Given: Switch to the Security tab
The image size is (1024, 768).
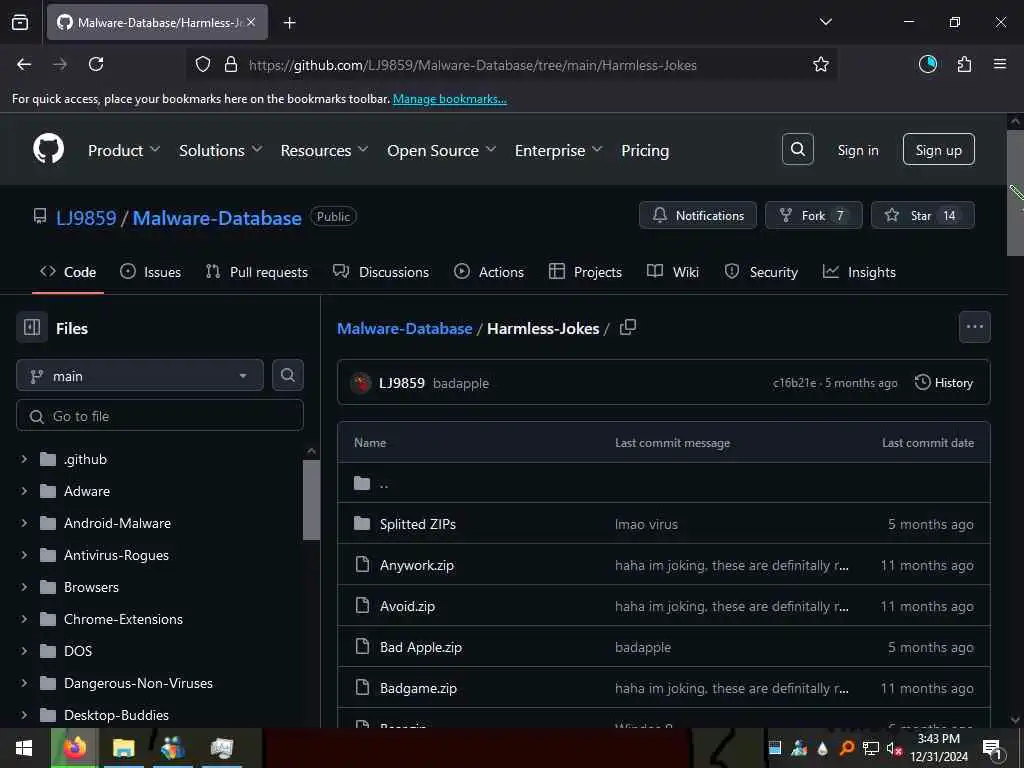Looking at the screenshot, I should [x=761, y=272].
